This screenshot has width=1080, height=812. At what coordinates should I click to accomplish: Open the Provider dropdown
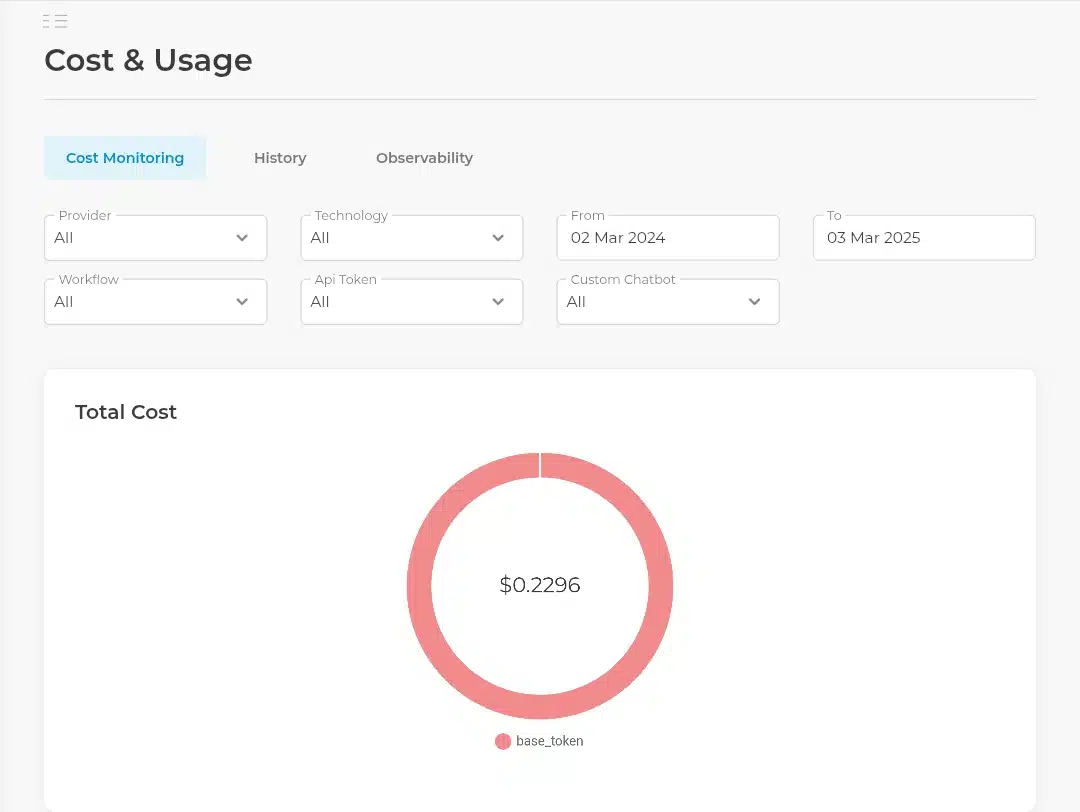pos(156,238)
